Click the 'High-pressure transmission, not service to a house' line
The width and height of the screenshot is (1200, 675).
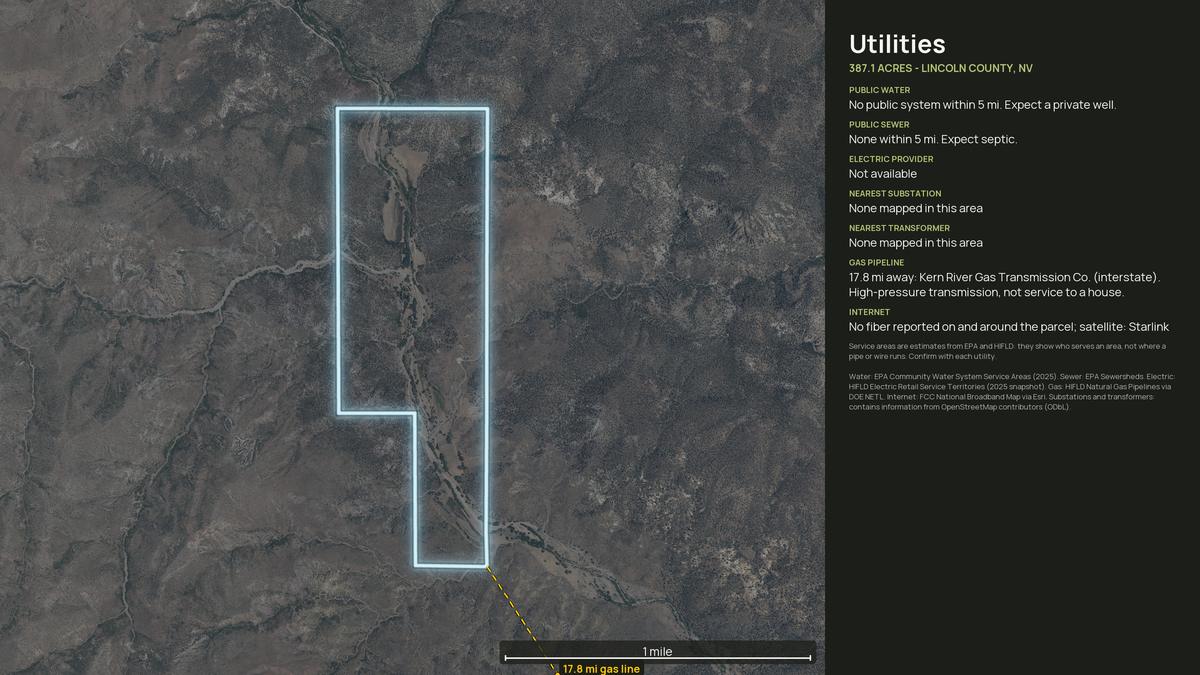987,293
